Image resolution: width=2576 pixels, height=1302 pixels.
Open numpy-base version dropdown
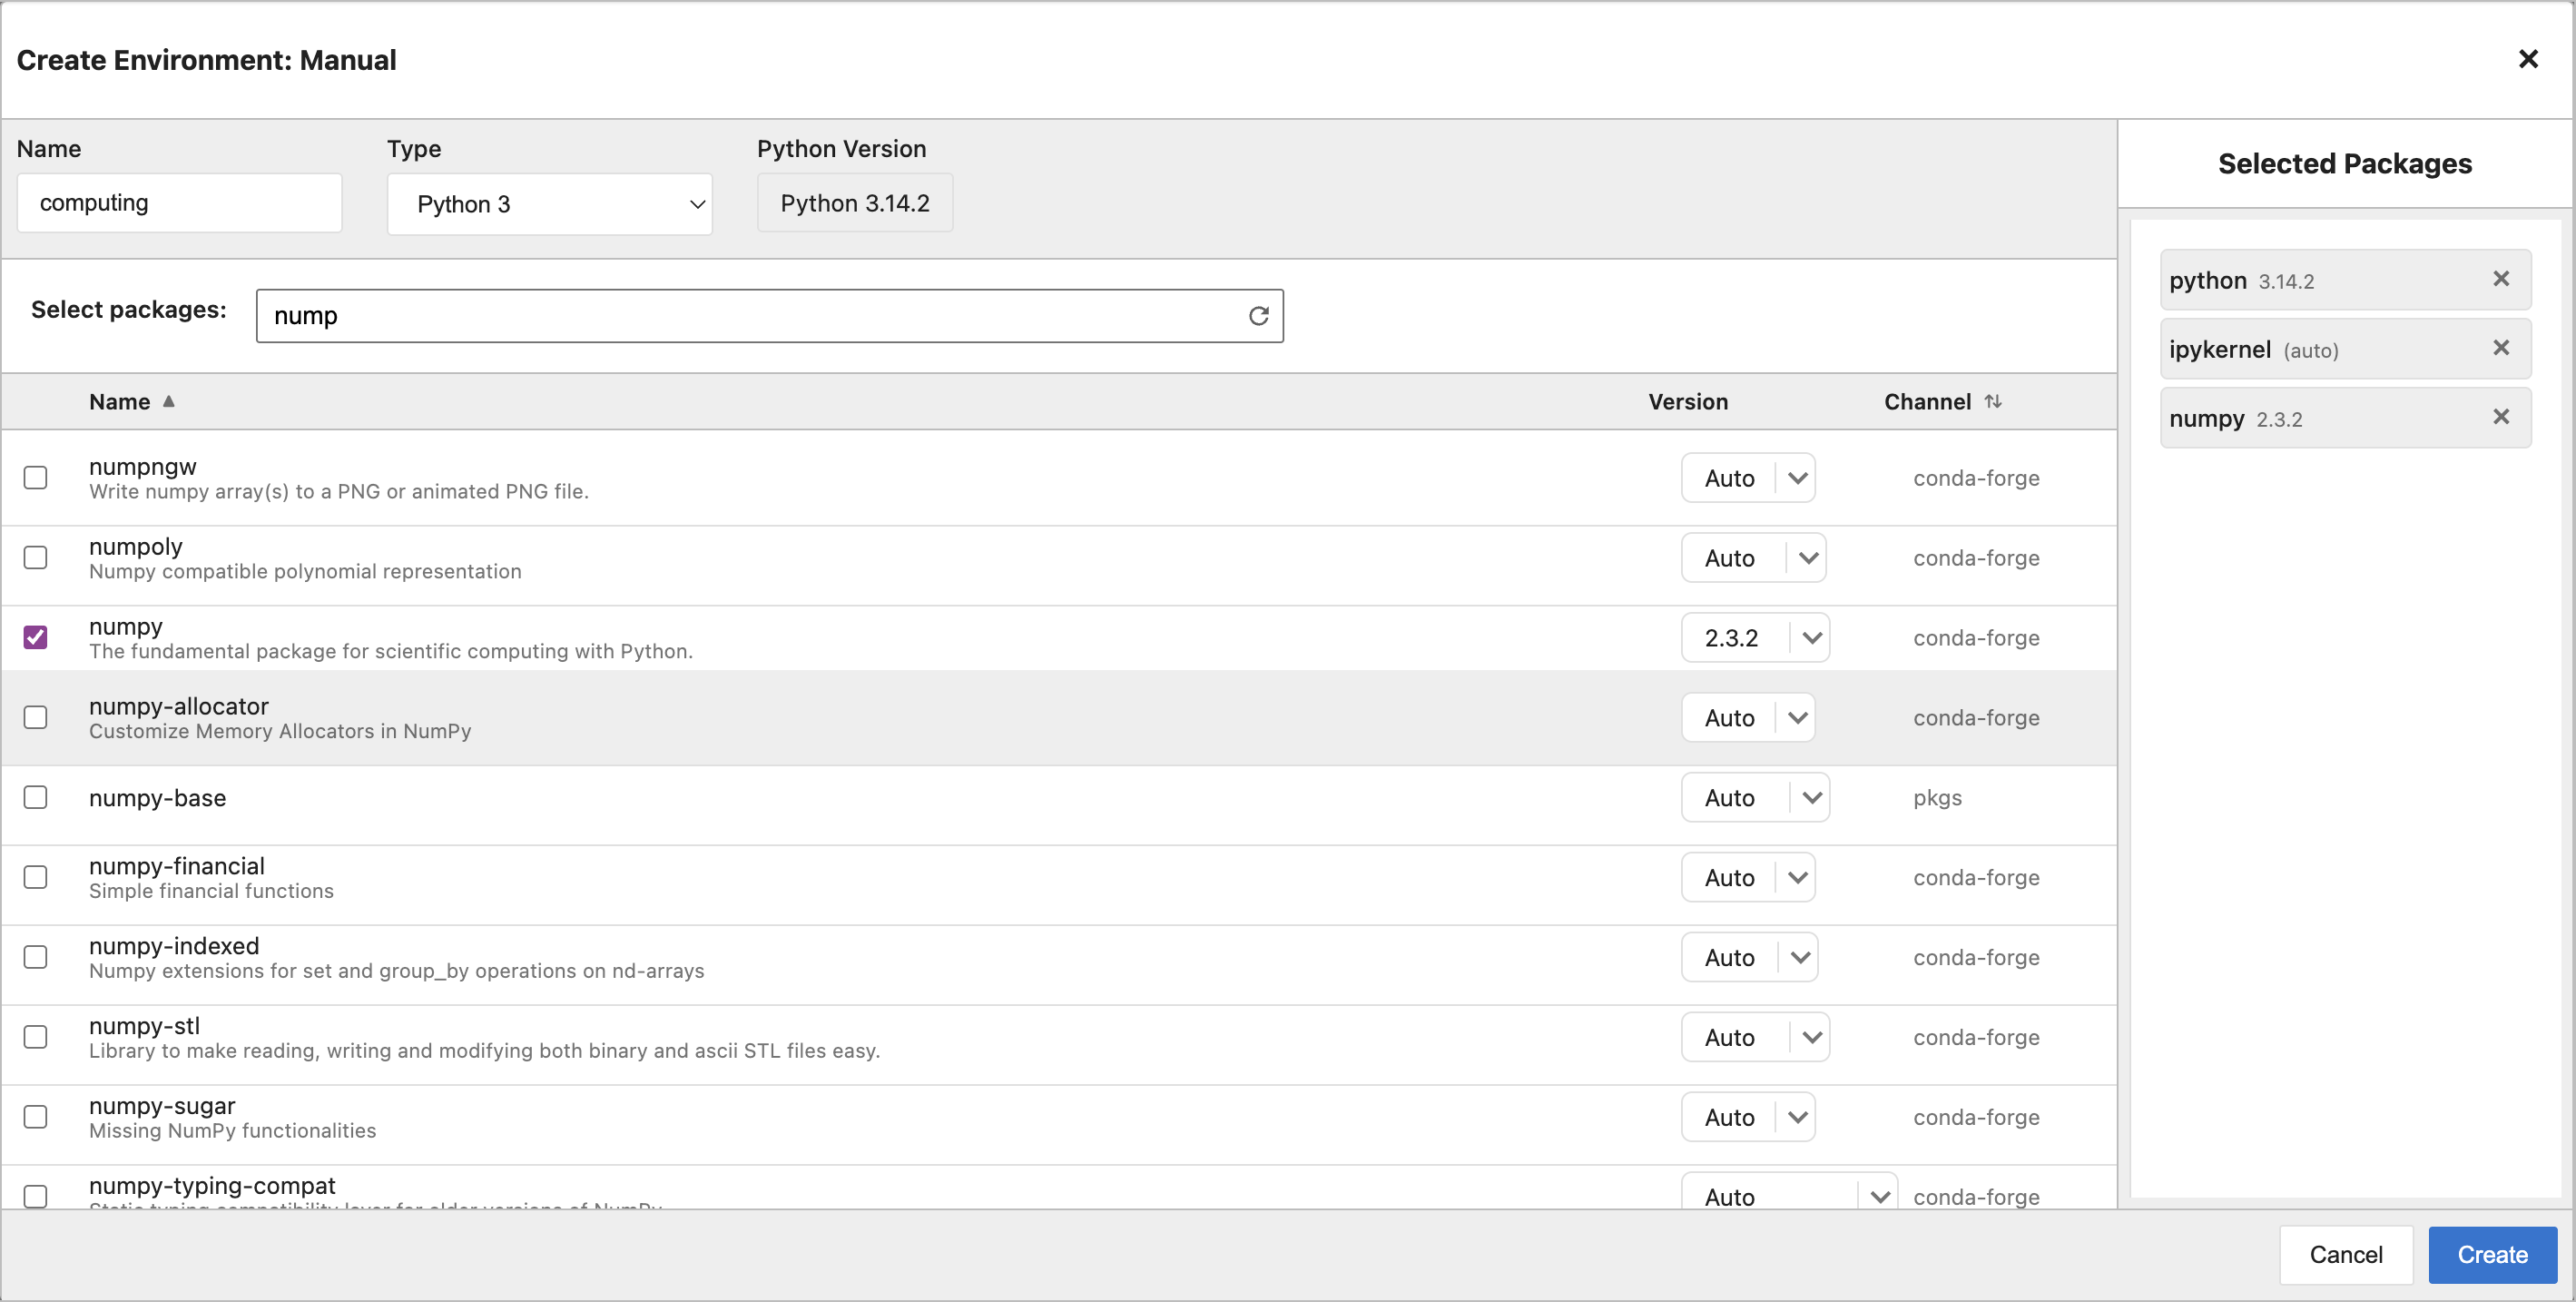pos(1755,797)
